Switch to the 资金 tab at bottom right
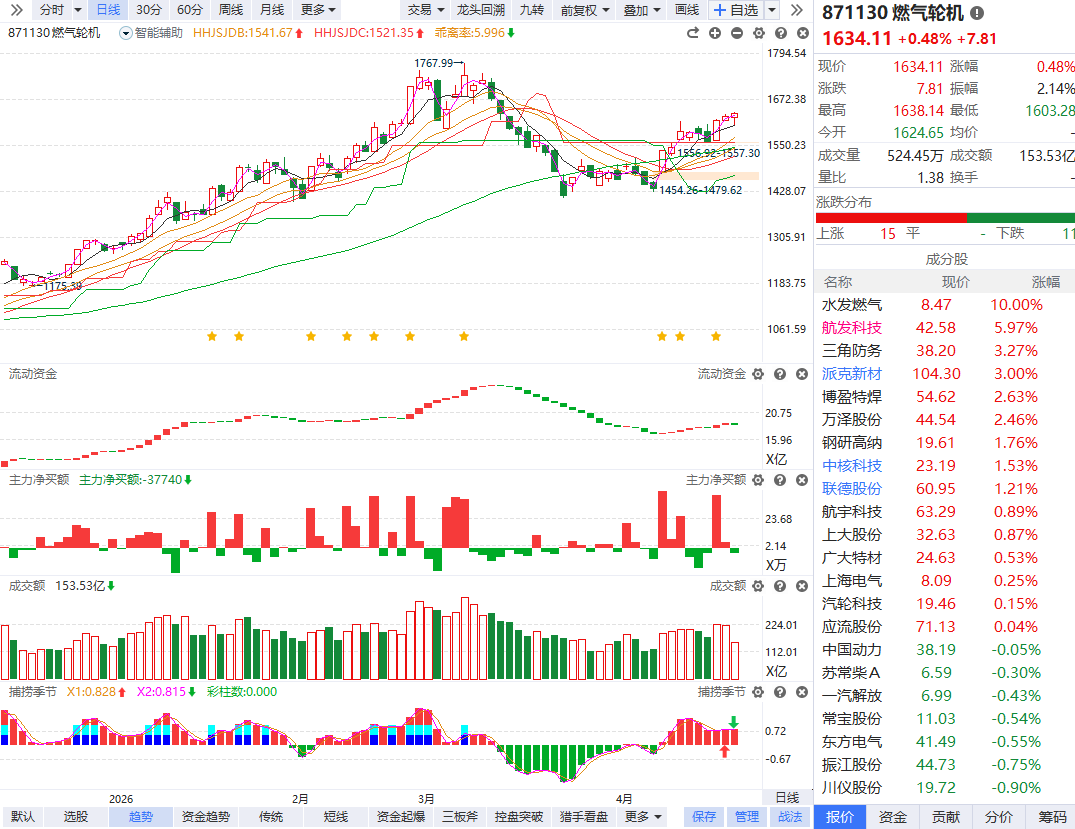 tap(893, 817)
